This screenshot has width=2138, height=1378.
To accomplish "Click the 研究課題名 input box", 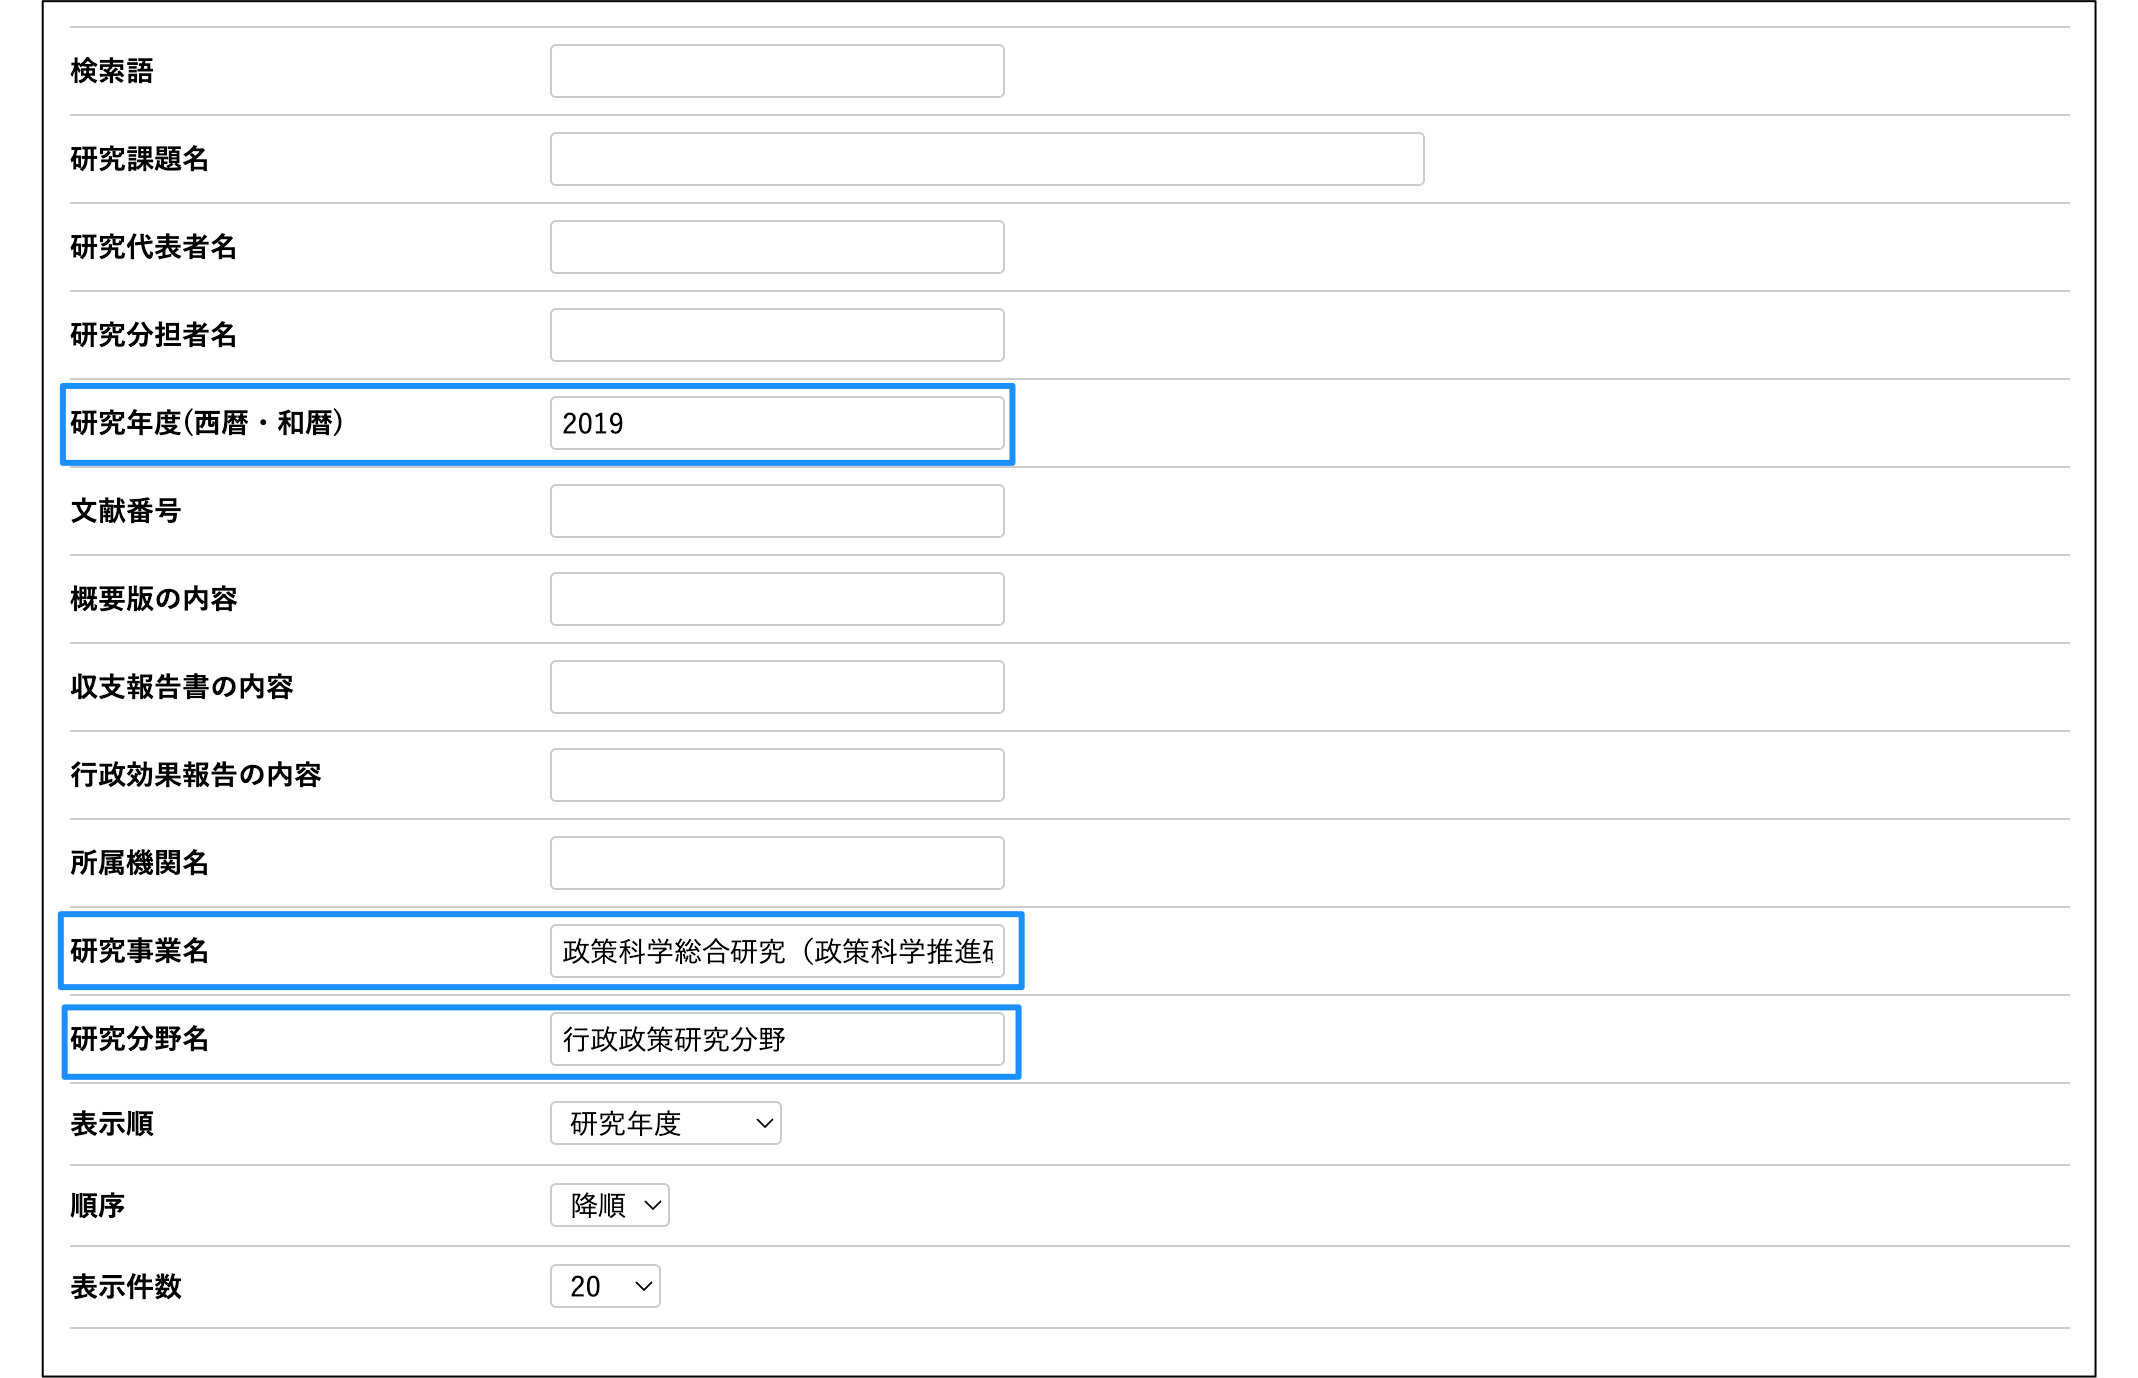I will (x=986, y=159).
